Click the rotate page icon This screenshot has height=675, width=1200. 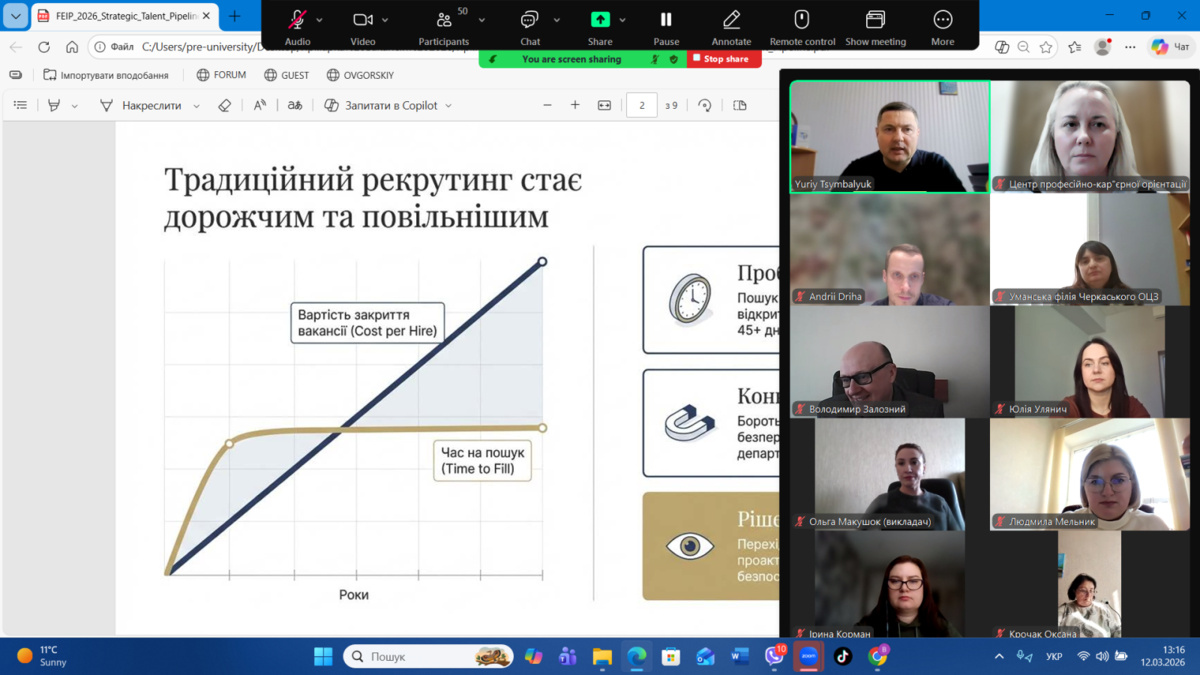tap(705, 105)
